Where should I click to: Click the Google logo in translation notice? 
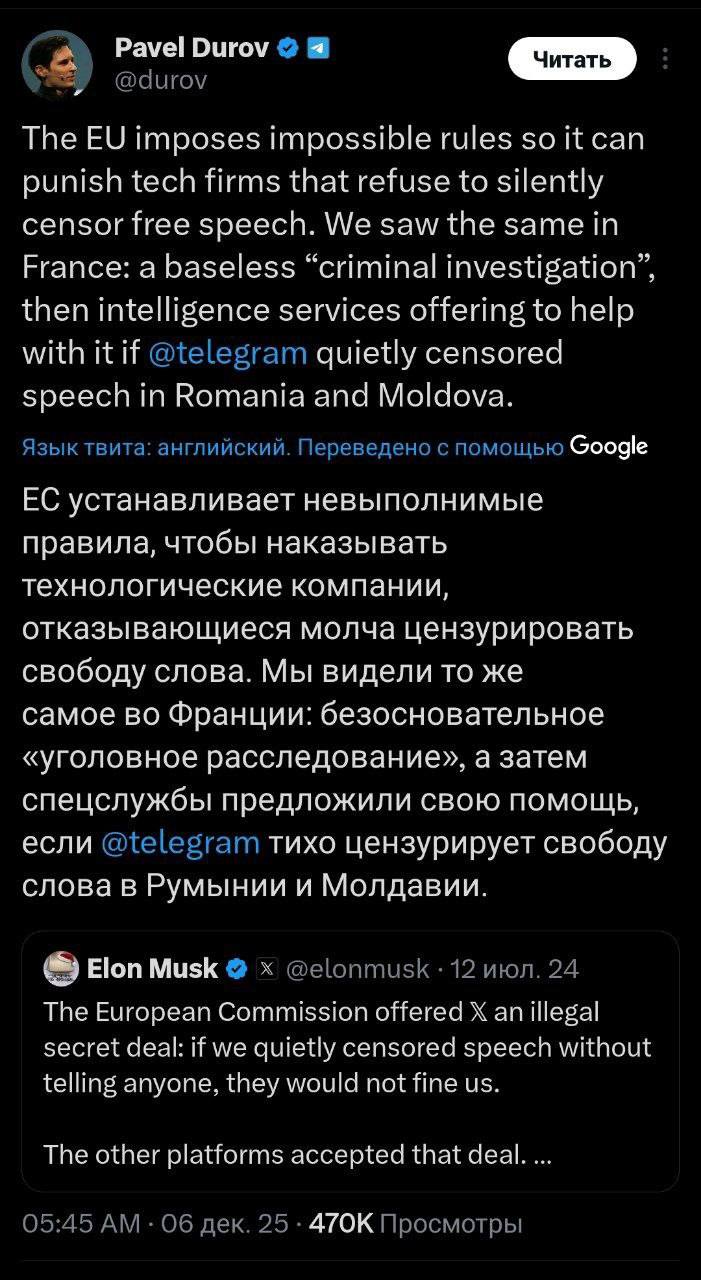[608, 446]
